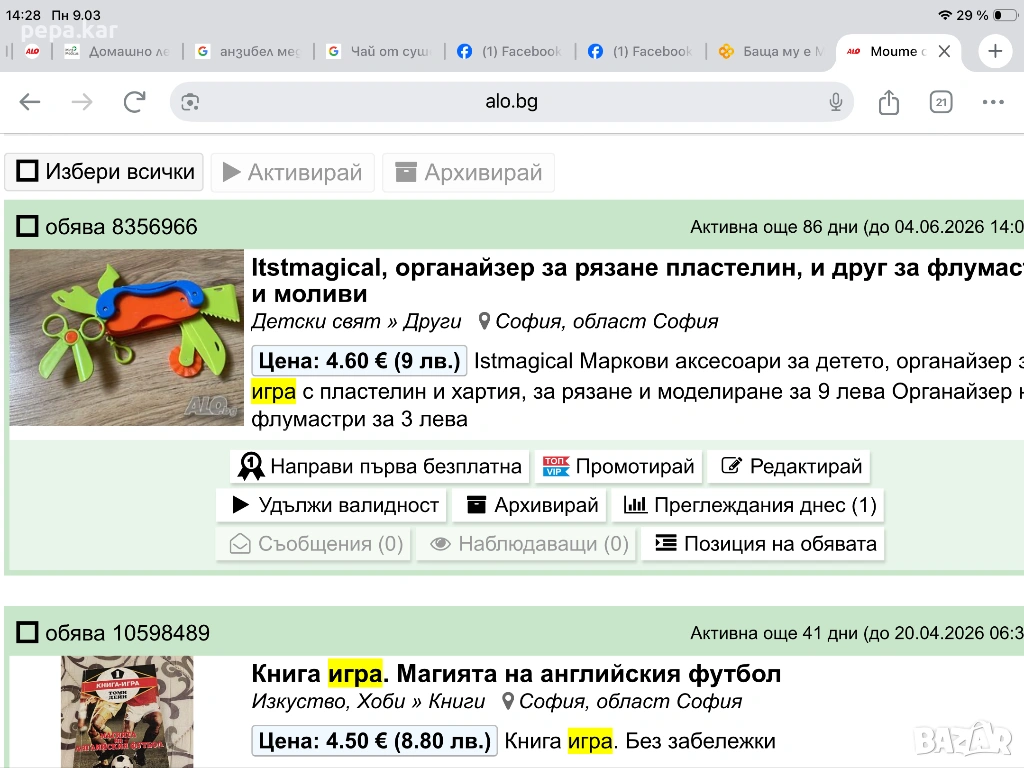The height and width of the screenshot is (768, 1024).
Task: Reload the alo.bg page
Action: pos(134,102)
